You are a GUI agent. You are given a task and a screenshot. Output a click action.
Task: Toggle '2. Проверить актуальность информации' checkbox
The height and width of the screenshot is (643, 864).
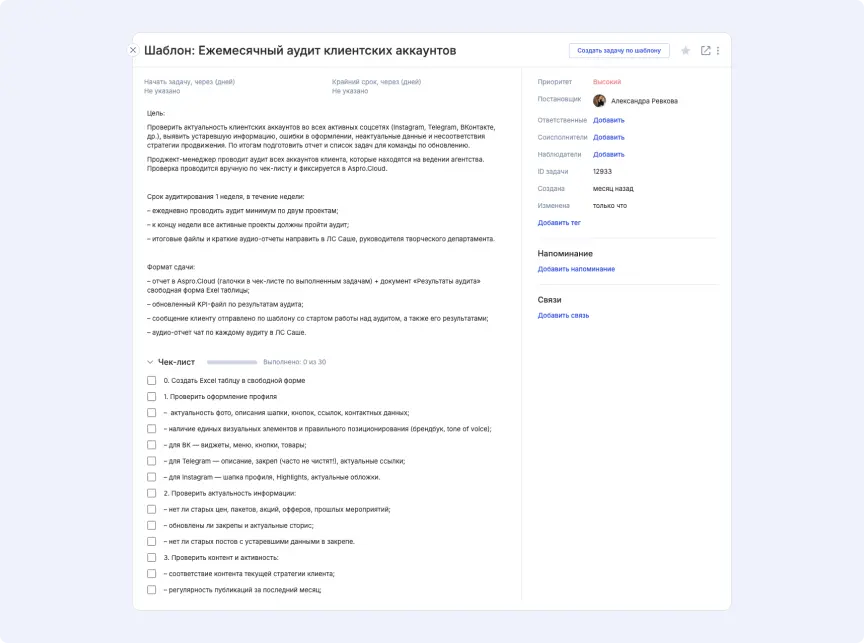click(x=152, y=493)
